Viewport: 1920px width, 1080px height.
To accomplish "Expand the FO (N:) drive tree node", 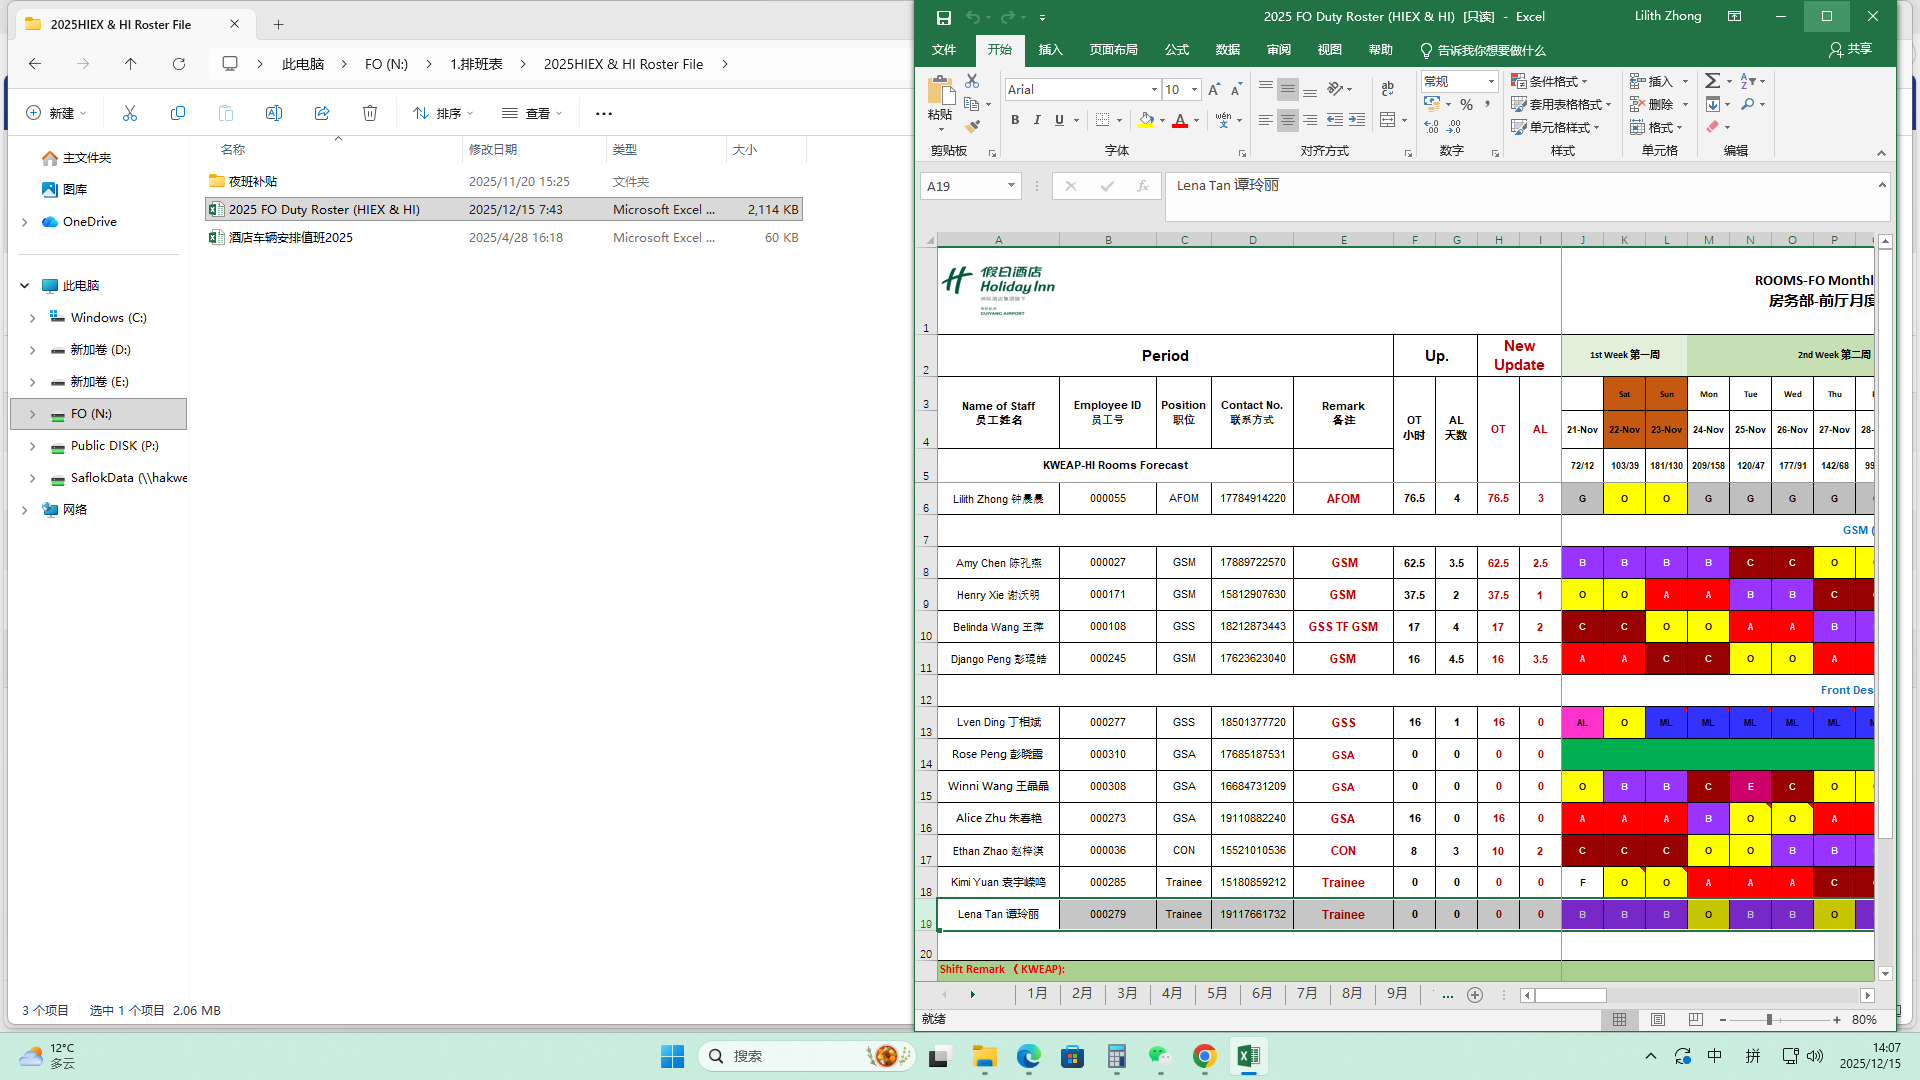I will click(x=32, y=414).
